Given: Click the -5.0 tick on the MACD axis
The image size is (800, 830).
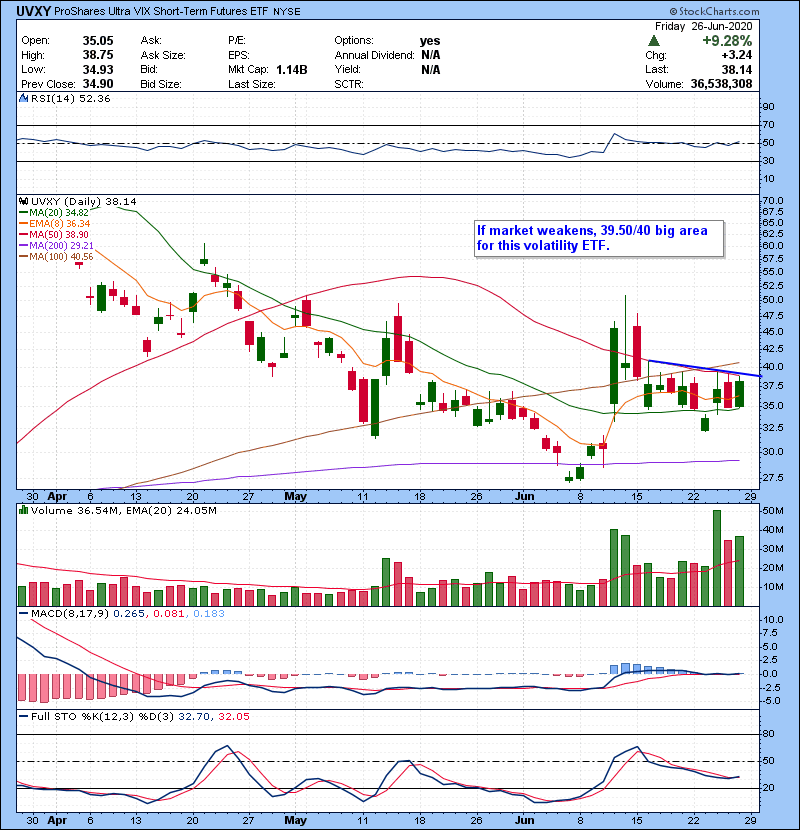Looking at the screenshot, I should point(771,701).
